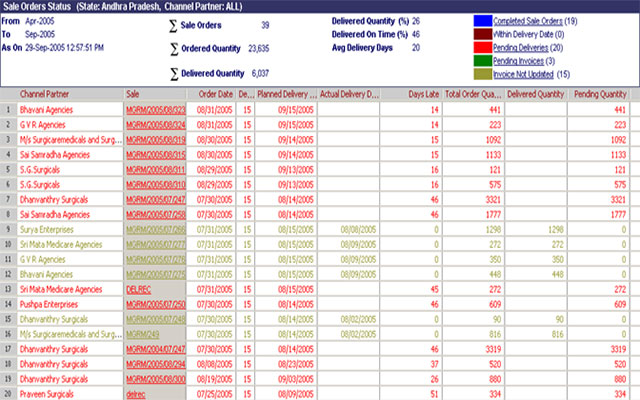
Task: Sort by the Actual Delivery column header
Action: point(349,94)
